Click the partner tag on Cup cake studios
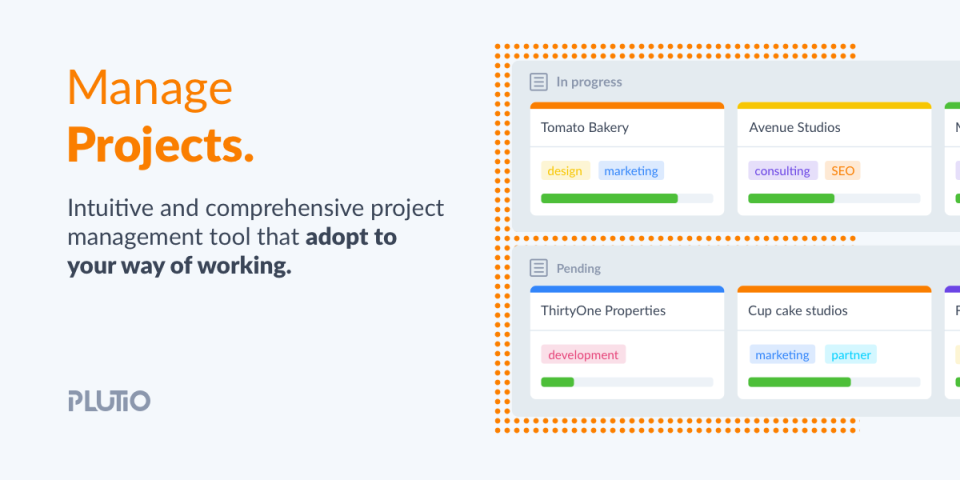Viewport: 960px width, 480px height. (x=851, y=354)
